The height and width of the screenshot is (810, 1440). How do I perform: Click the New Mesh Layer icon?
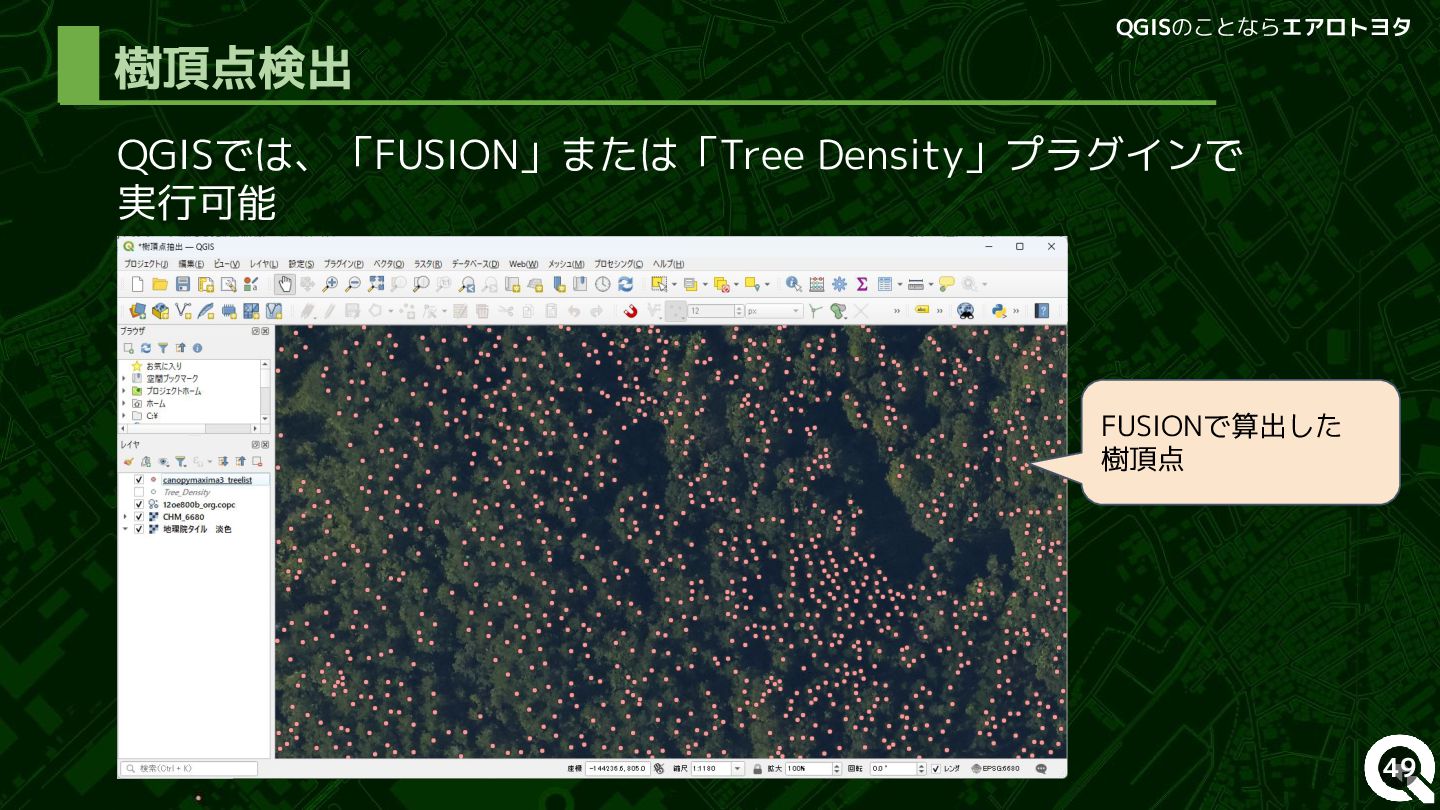coord(251,311)
